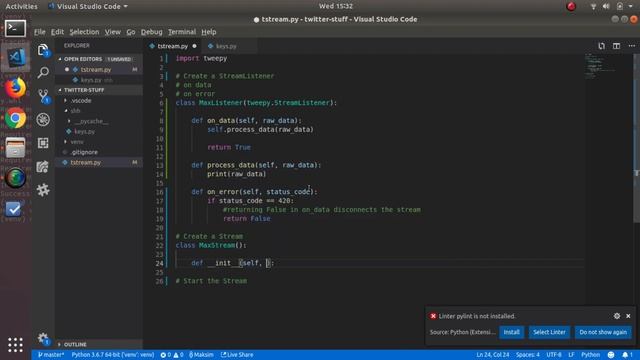Image resolution: width=640 pixels, height=360 pixels.
Task: Open notification settings gear in pylint popup
Action: click(617, 316)
